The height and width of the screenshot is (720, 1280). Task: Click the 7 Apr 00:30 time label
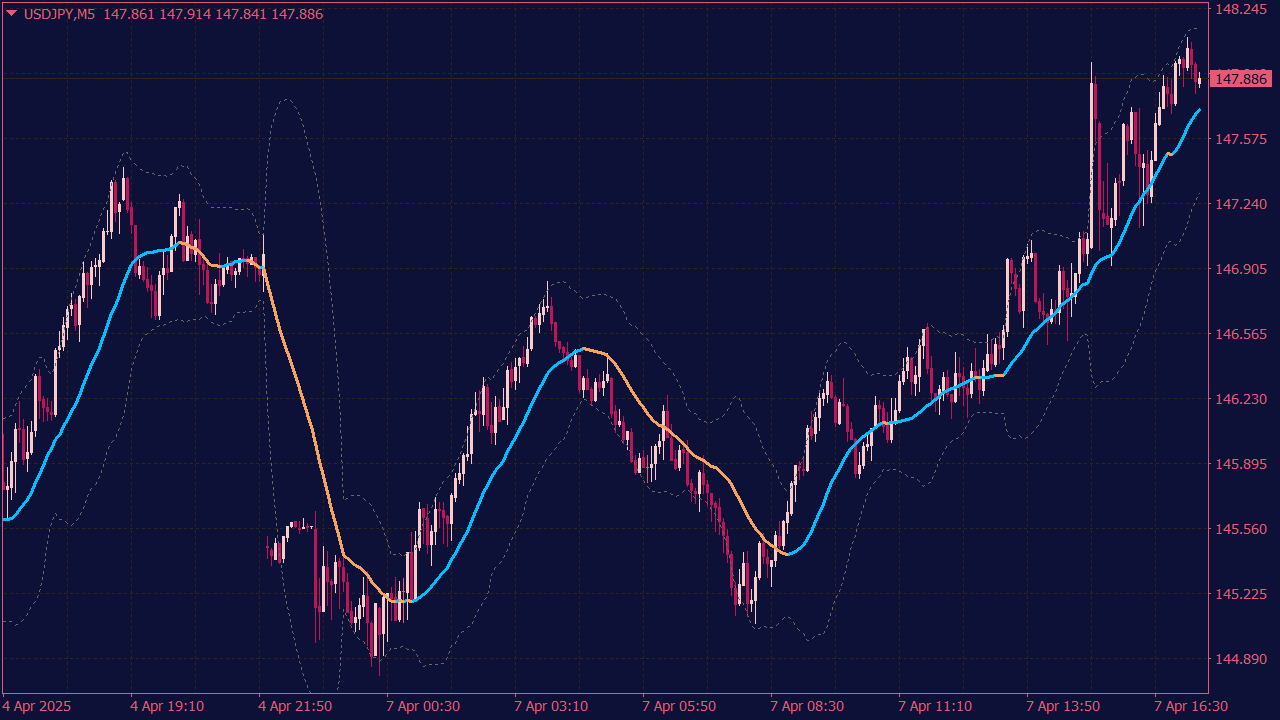(x=423, y=706)
